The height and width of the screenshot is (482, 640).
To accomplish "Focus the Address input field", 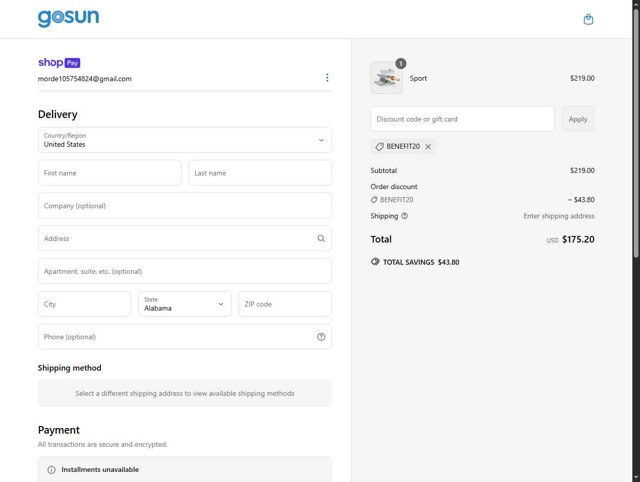I will [184, 238].
